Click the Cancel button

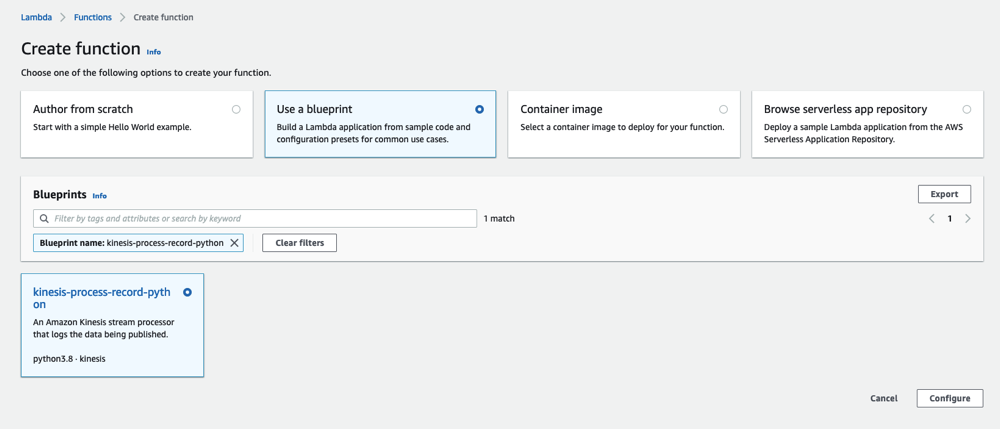tap(883, 398)
